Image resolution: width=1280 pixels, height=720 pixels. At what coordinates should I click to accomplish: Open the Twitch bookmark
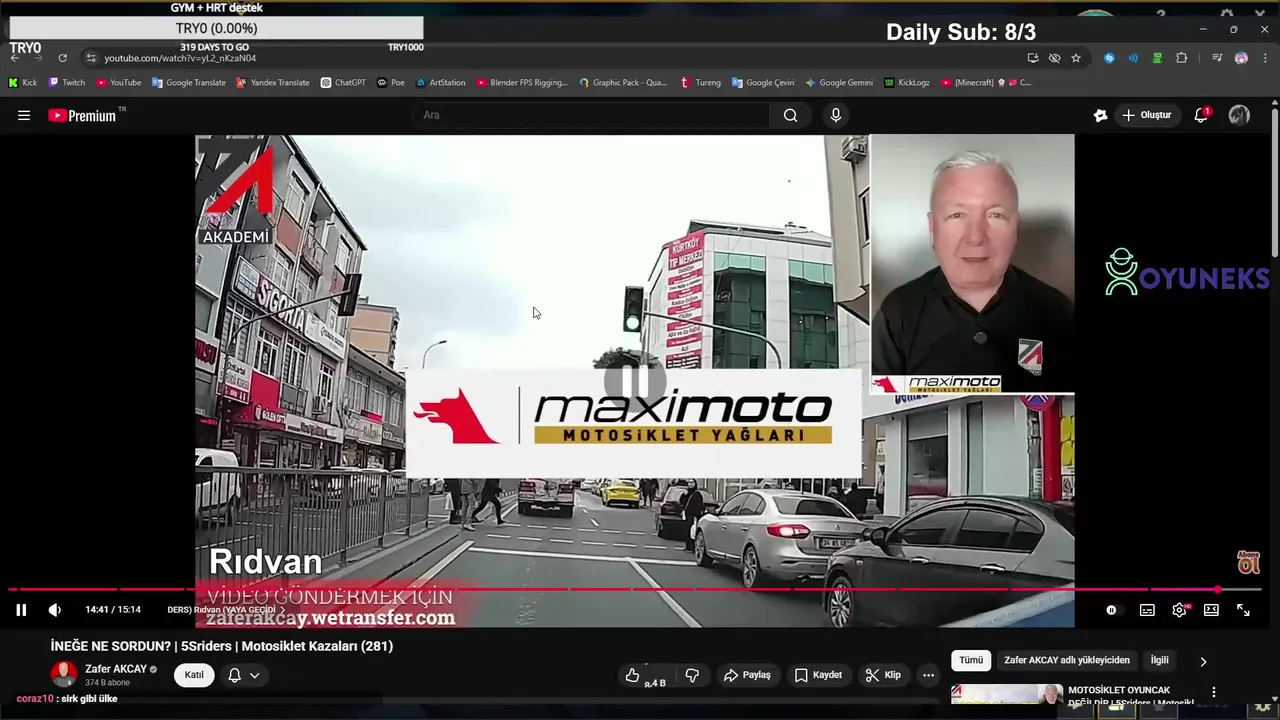click(67, 83)
